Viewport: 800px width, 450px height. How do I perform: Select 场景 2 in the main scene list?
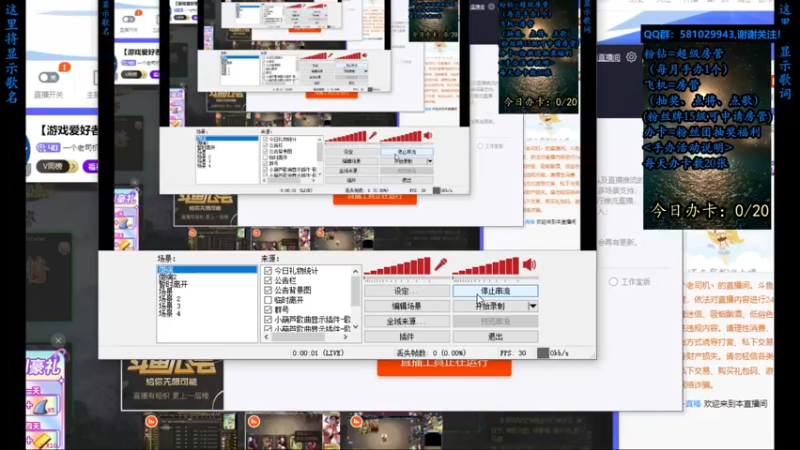coord(169,299)
